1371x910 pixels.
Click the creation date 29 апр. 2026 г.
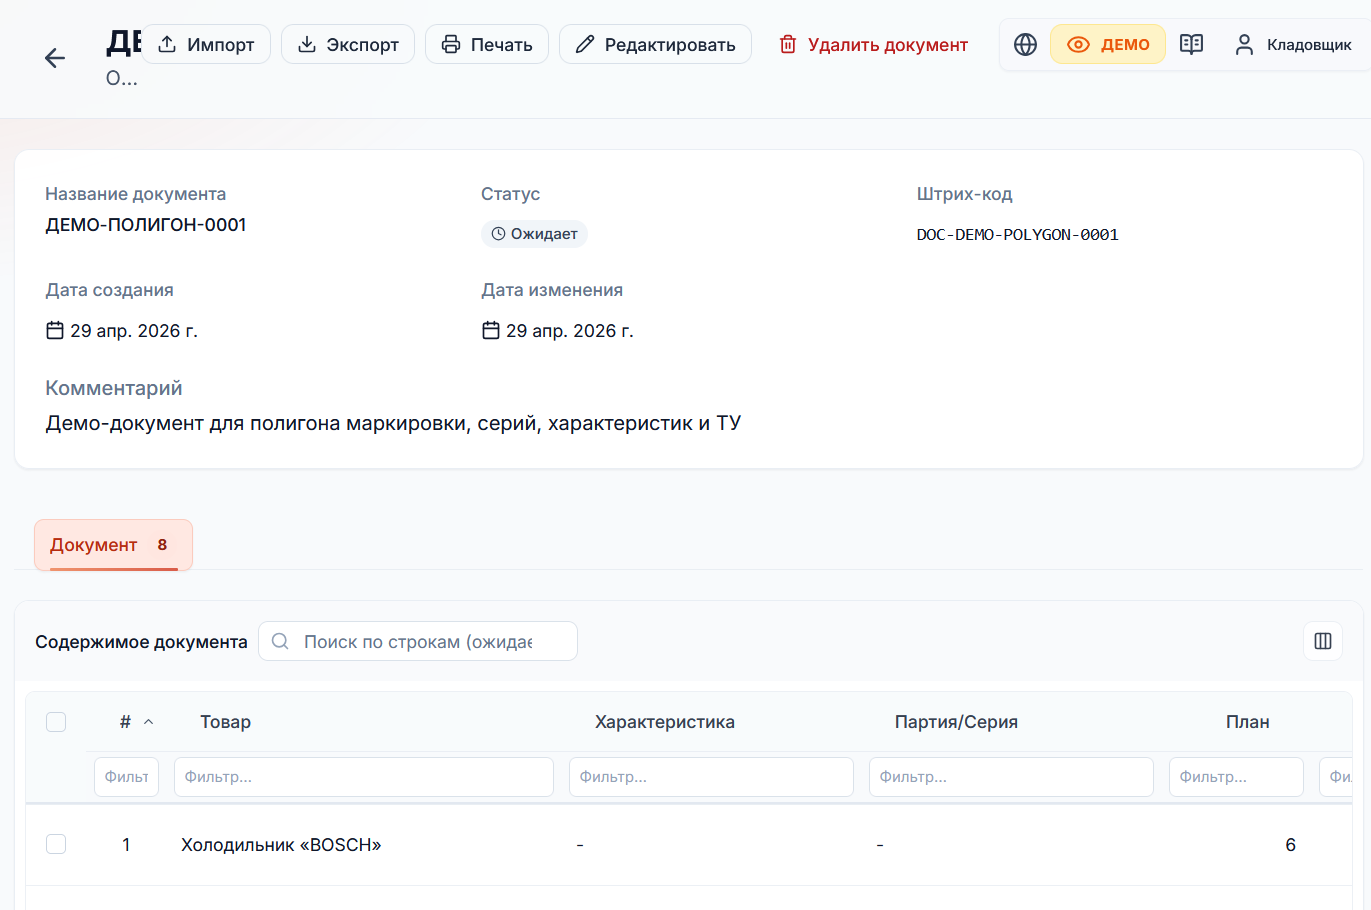[122, 331]
